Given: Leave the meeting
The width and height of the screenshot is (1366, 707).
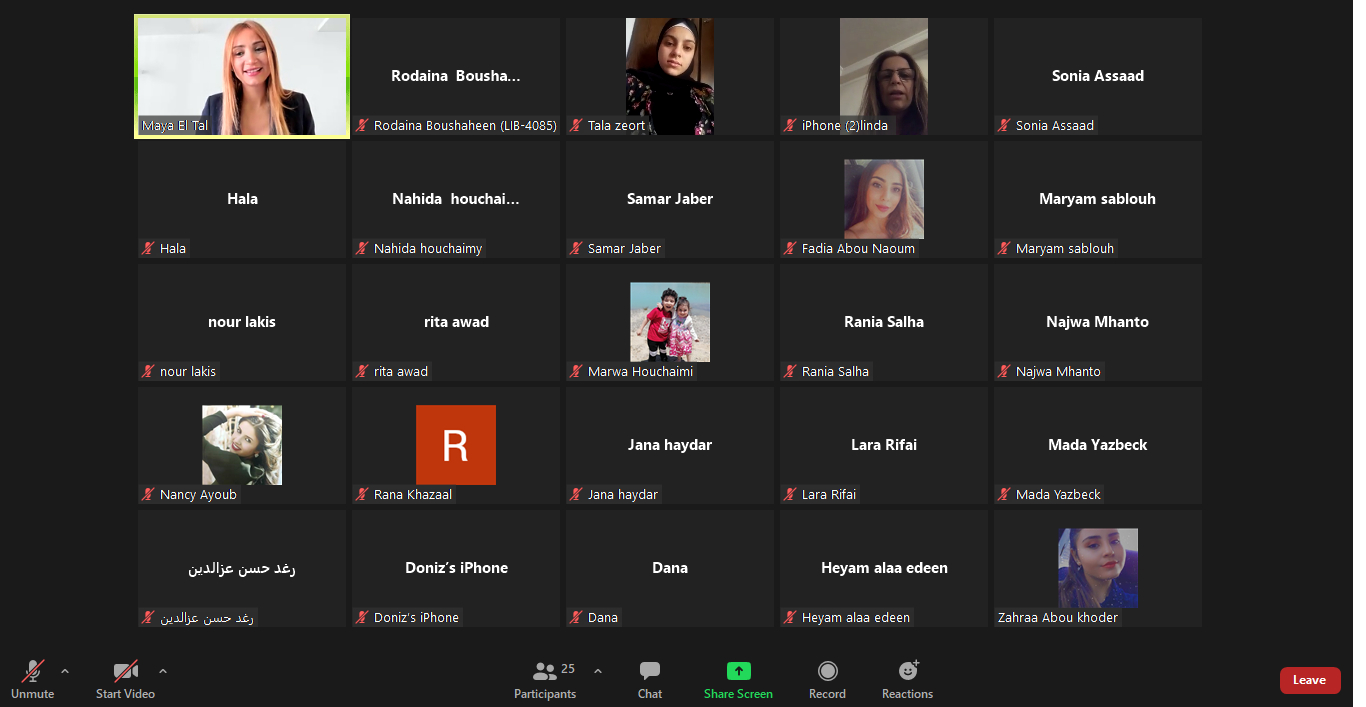Looking at the screenshot, I should click(1310, 680).
